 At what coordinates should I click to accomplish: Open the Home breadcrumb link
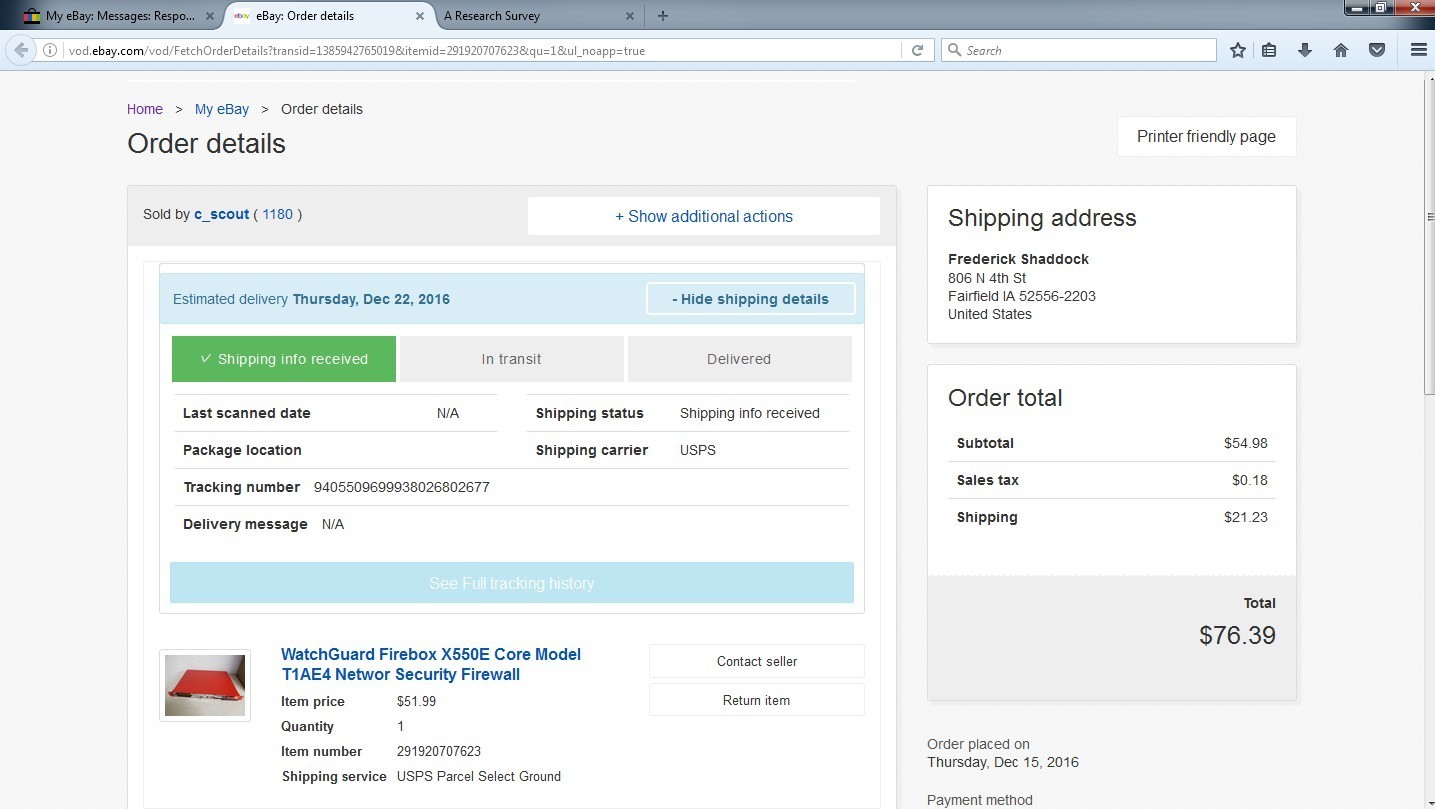[145, 109]
